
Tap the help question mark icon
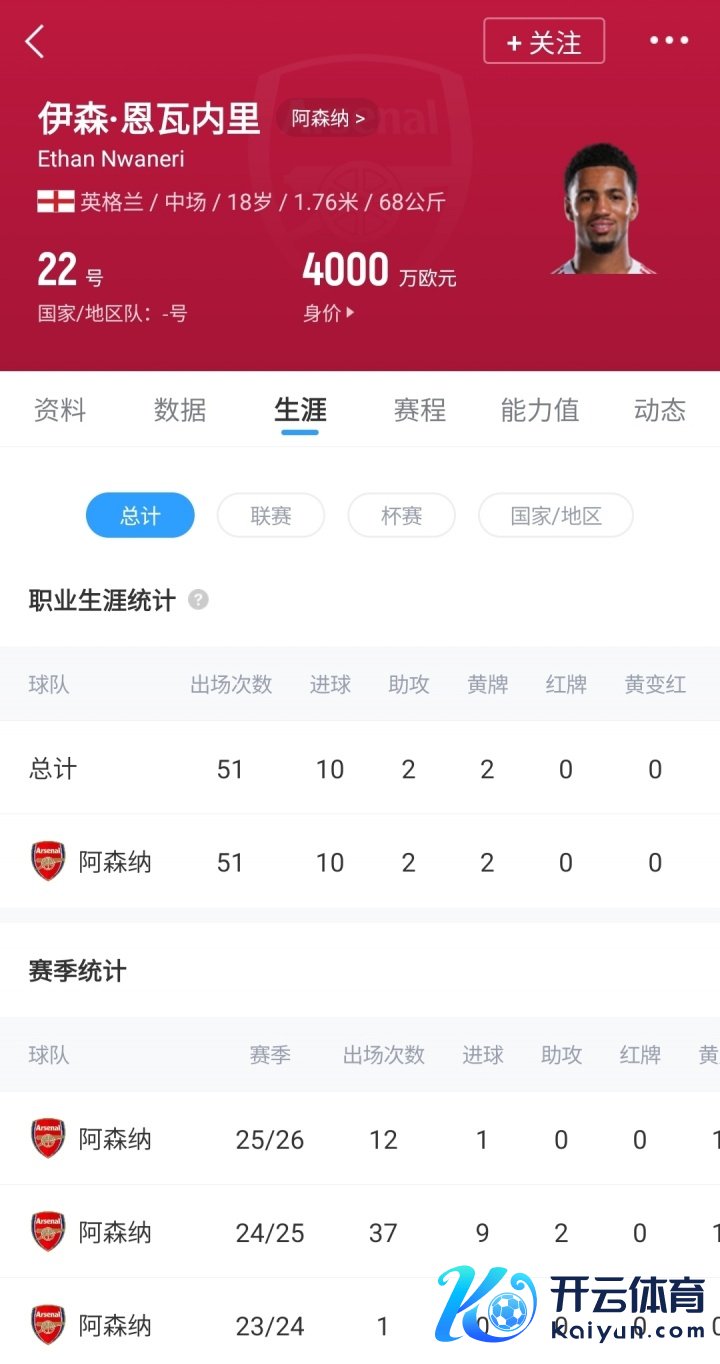coord(199,600)
